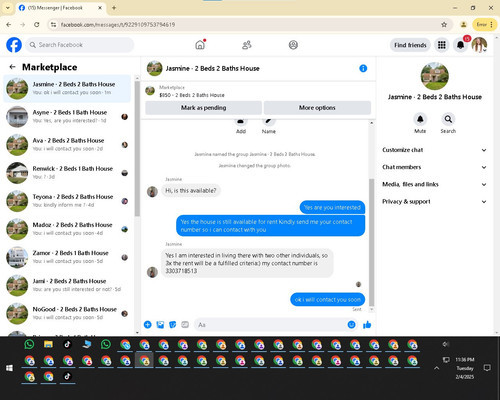Click the 'Hi, is this available?' message
This screenshot has height=400, width=500.
point(191,190)
